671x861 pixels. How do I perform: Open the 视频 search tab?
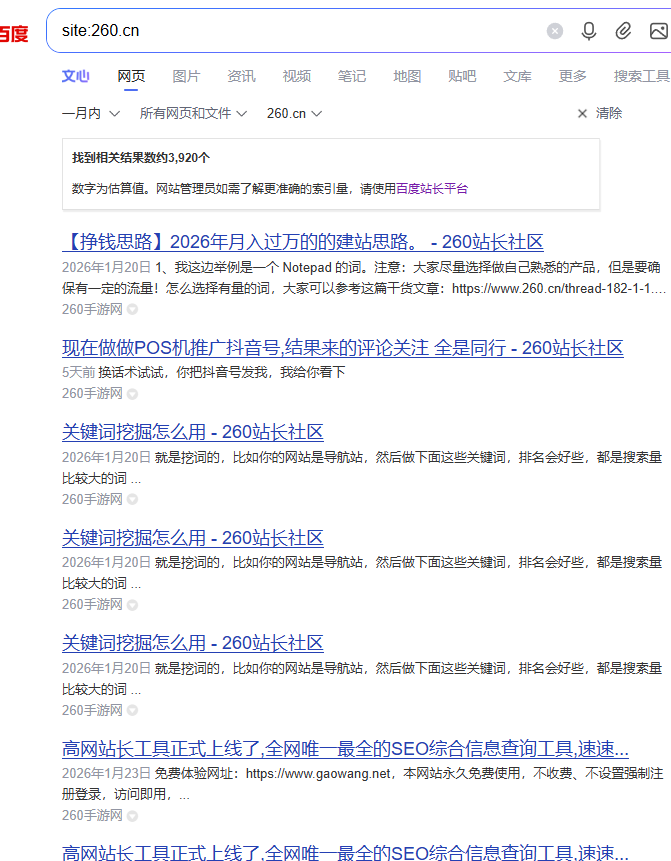296,76
